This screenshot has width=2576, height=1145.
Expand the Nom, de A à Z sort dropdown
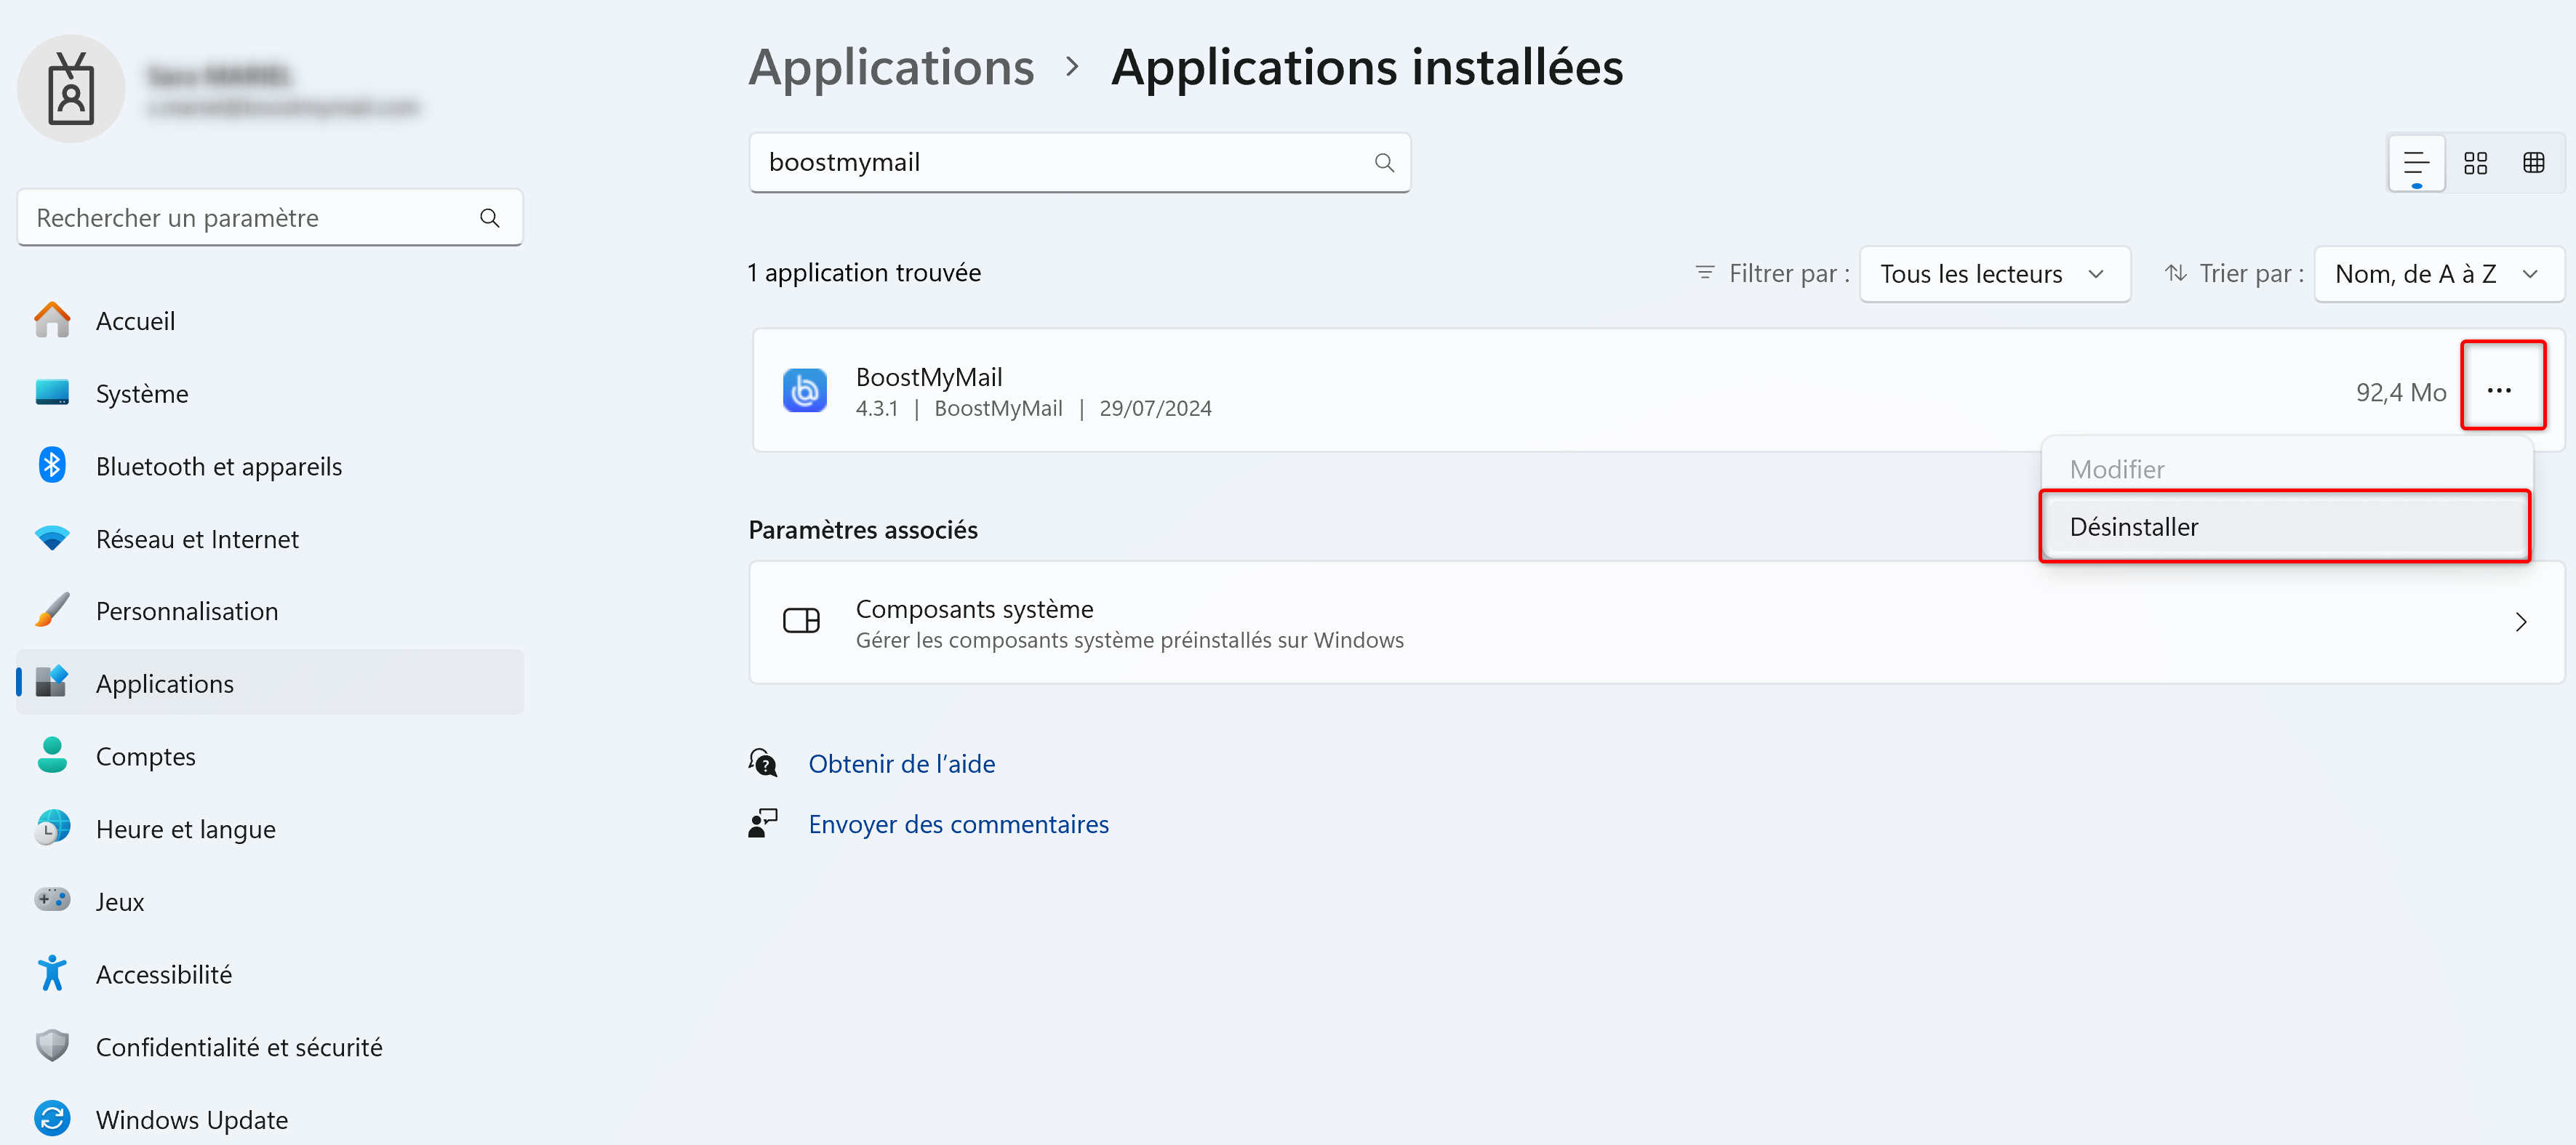(2438, 274)
